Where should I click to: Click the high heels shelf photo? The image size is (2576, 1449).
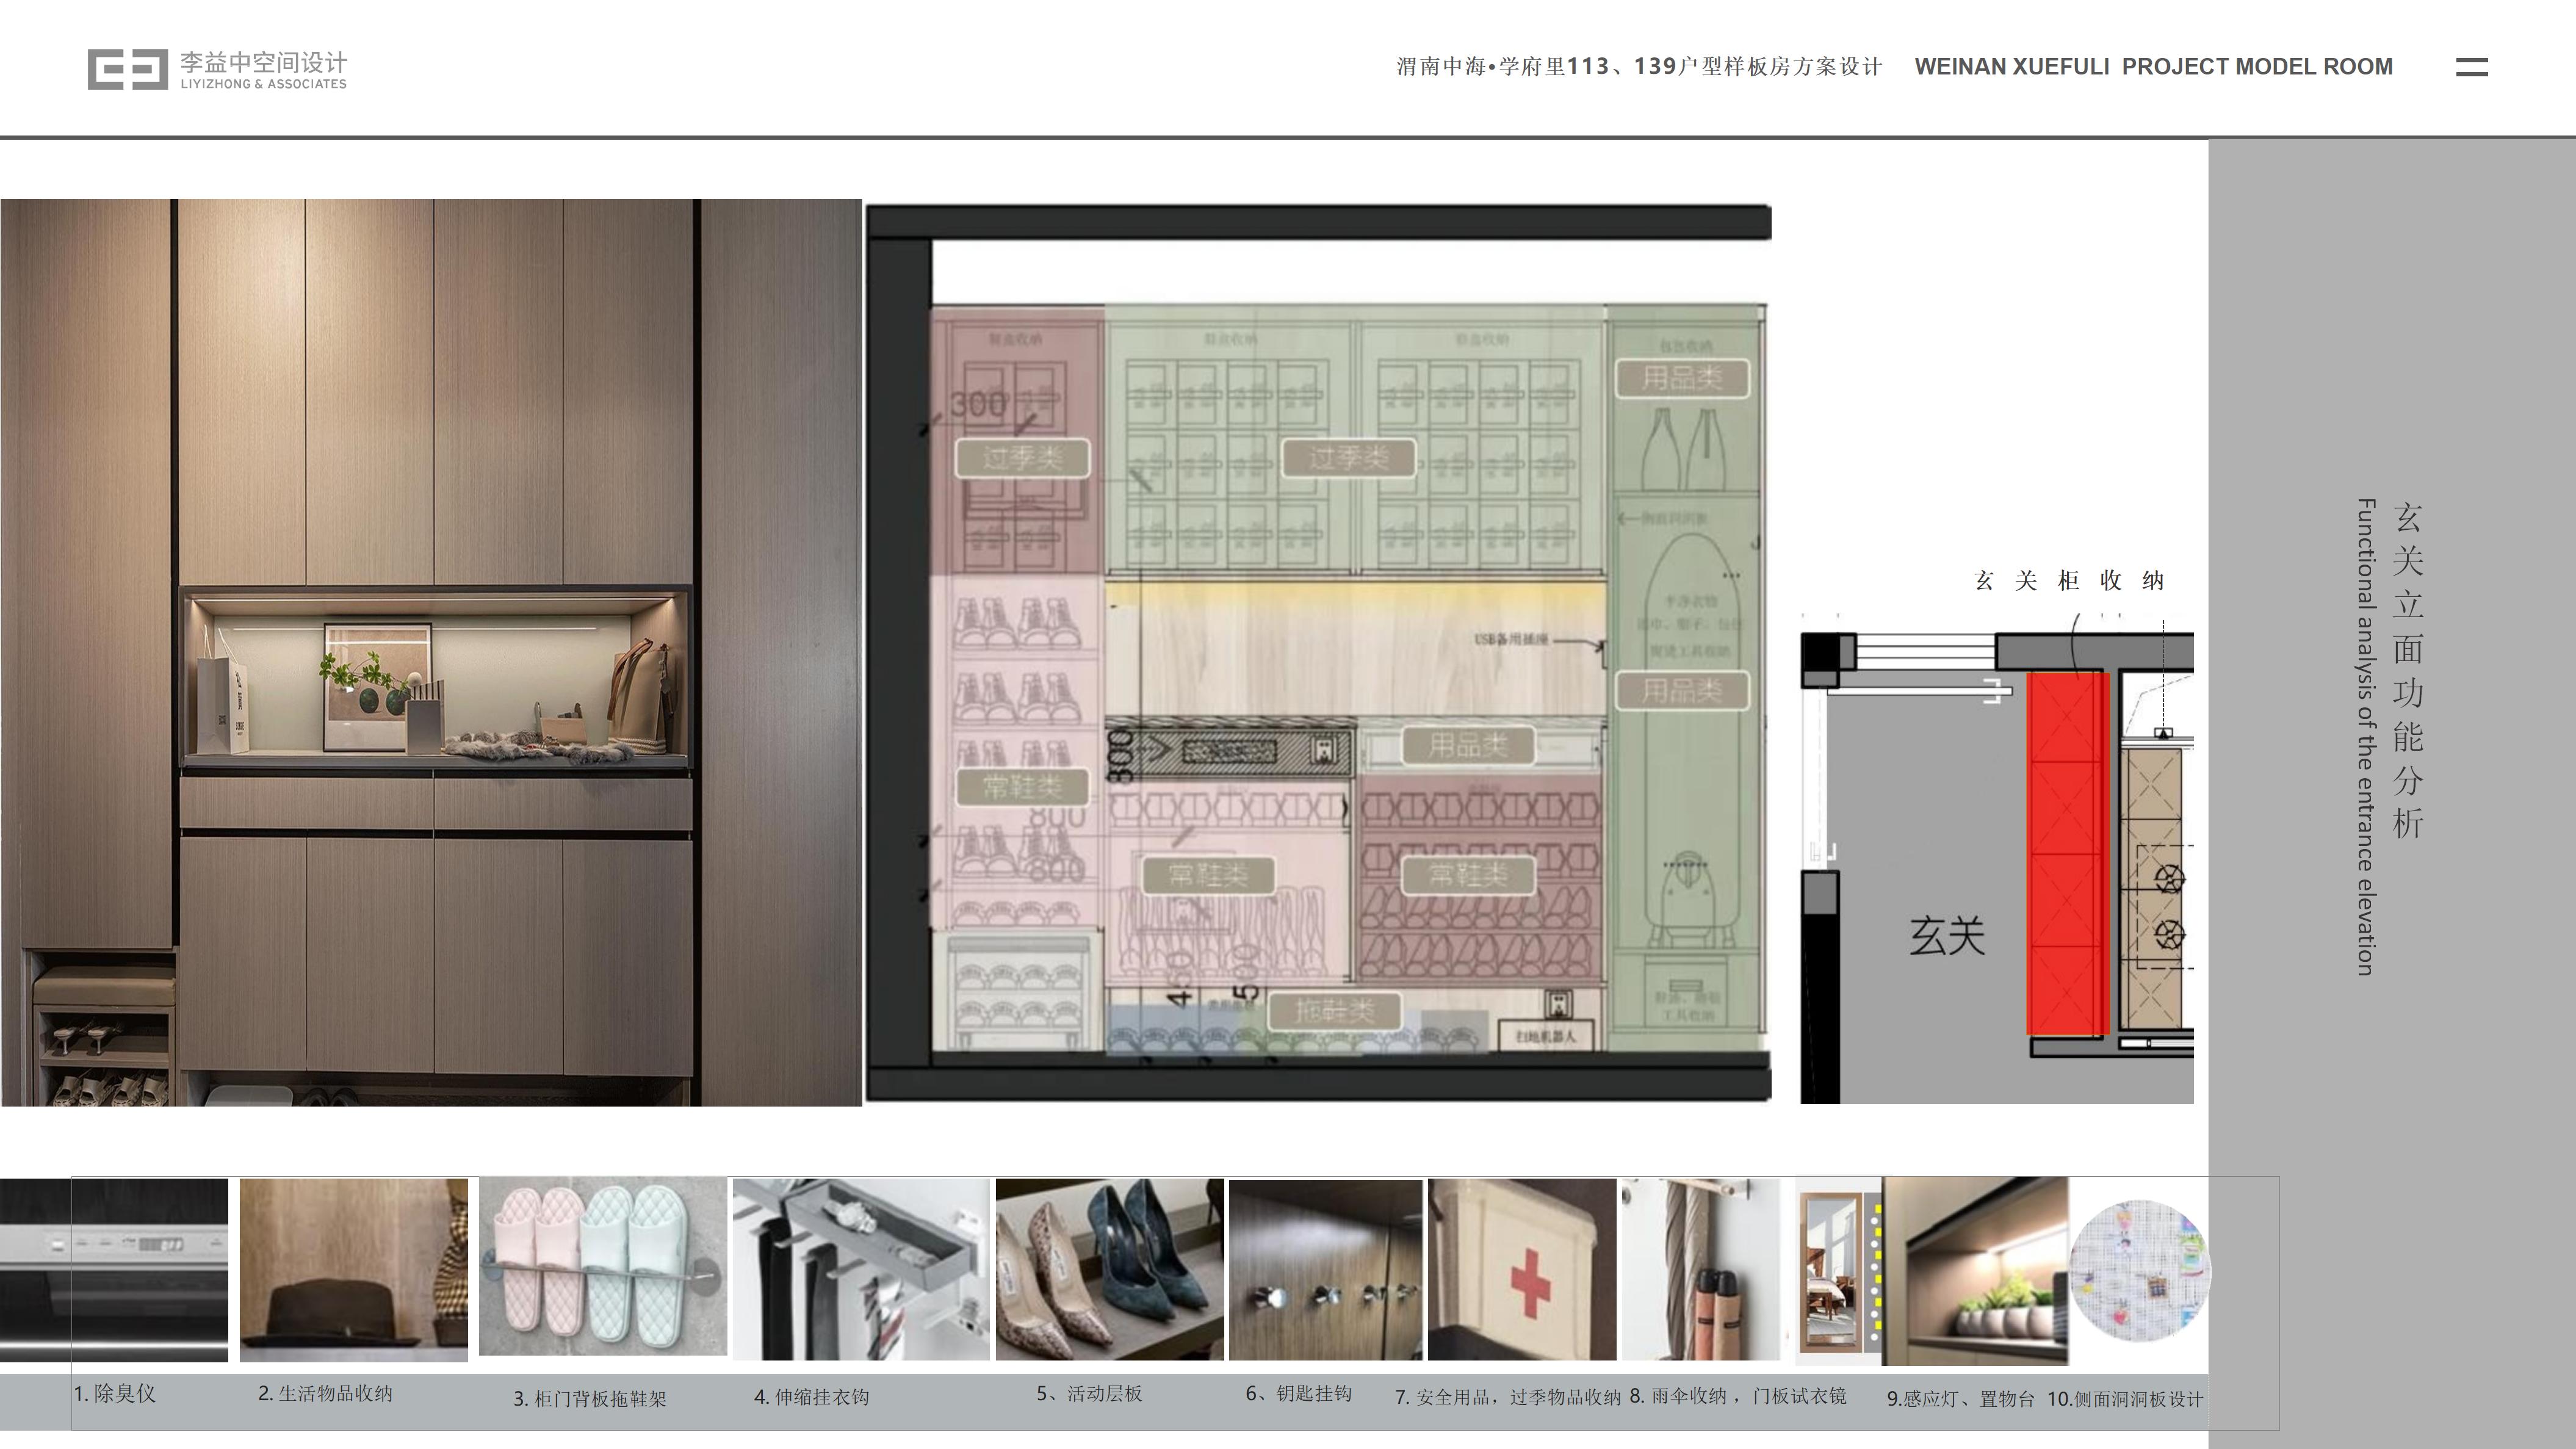point(1109,1269)
